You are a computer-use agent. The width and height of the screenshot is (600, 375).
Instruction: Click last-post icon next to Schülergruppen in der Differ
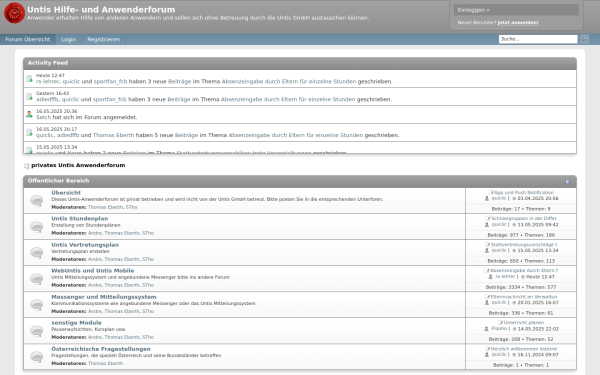point(488,218)
